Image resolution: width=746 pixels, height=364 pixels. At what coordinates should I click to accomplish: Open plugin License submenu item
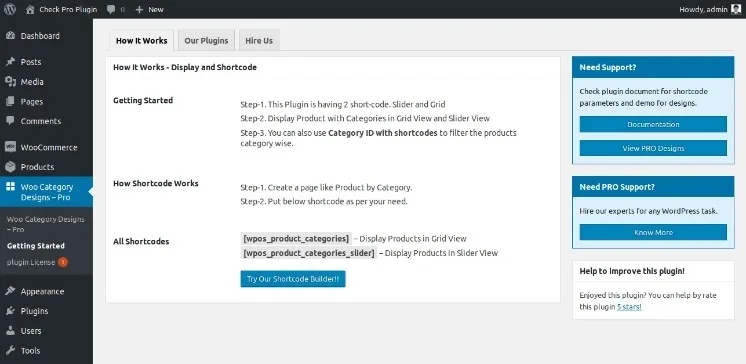31,262
